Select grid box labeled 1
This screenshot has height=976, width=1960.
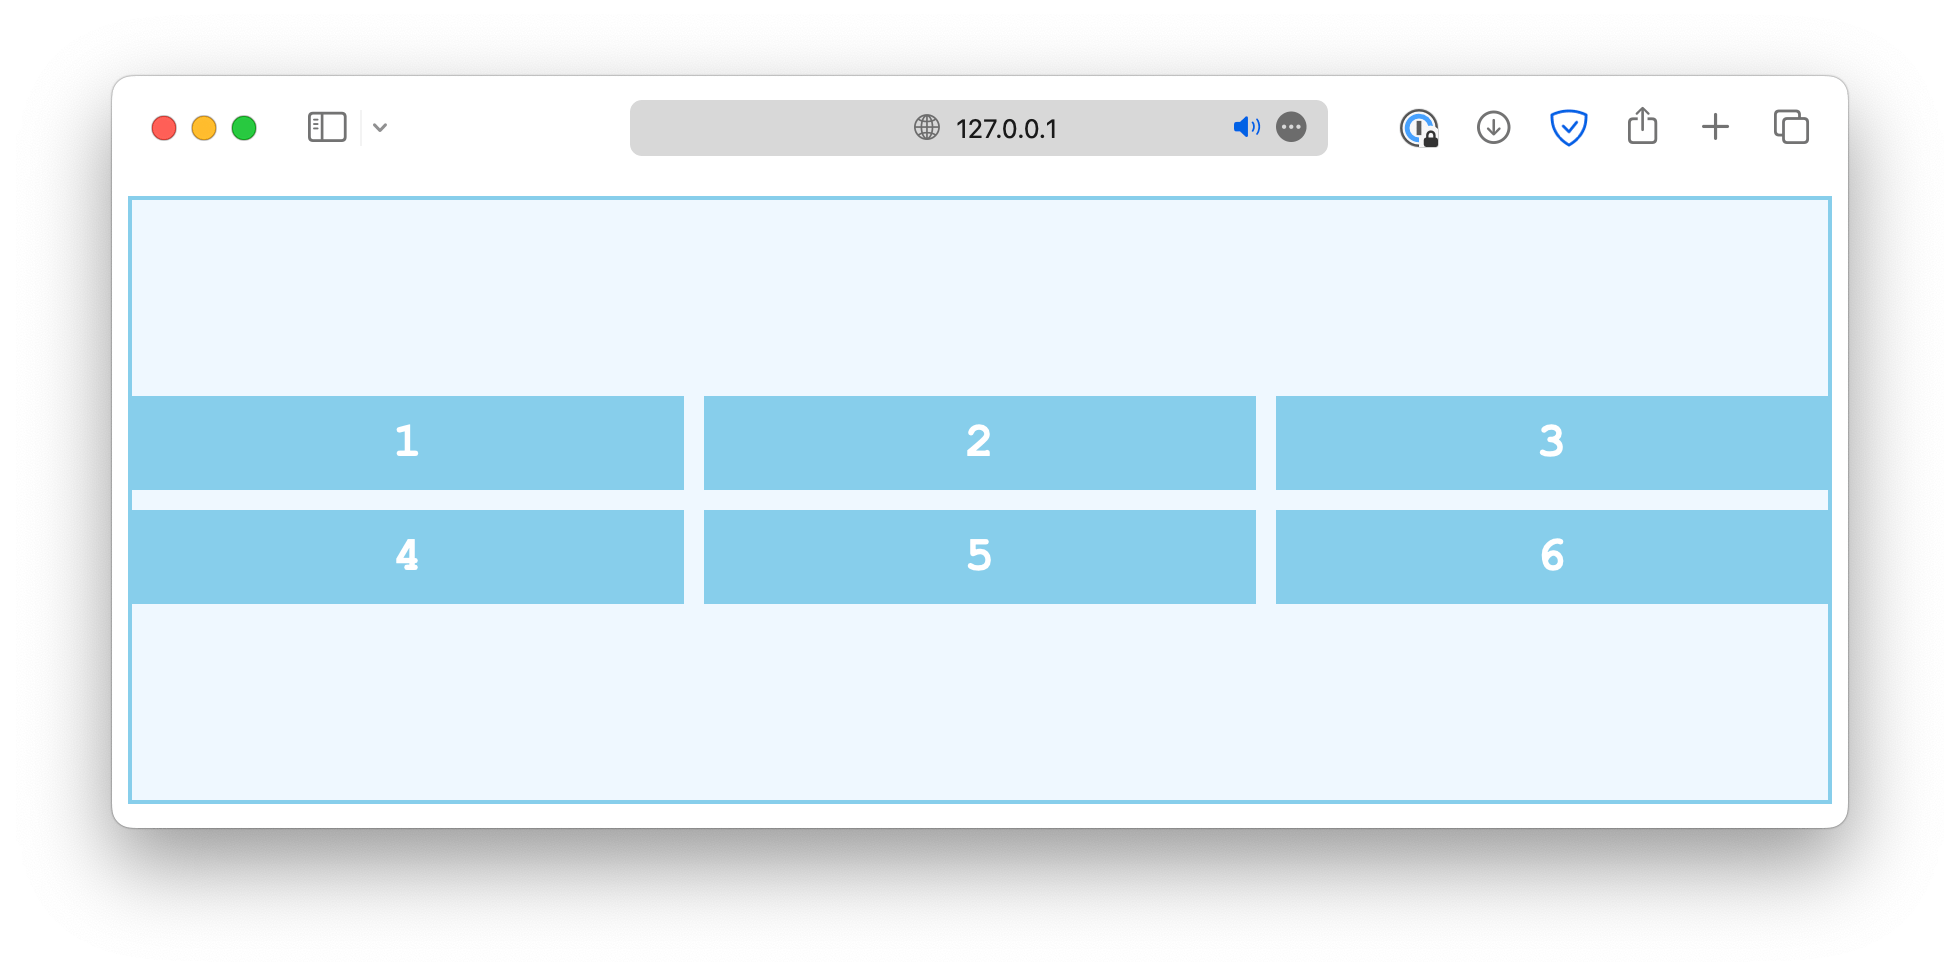click(x=406, y=441)
